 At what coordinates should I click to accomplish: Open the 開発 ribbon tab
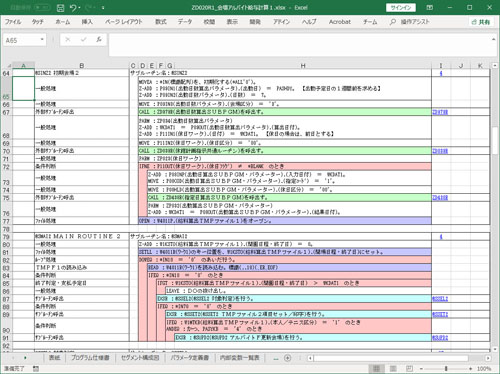coord(255,22)
